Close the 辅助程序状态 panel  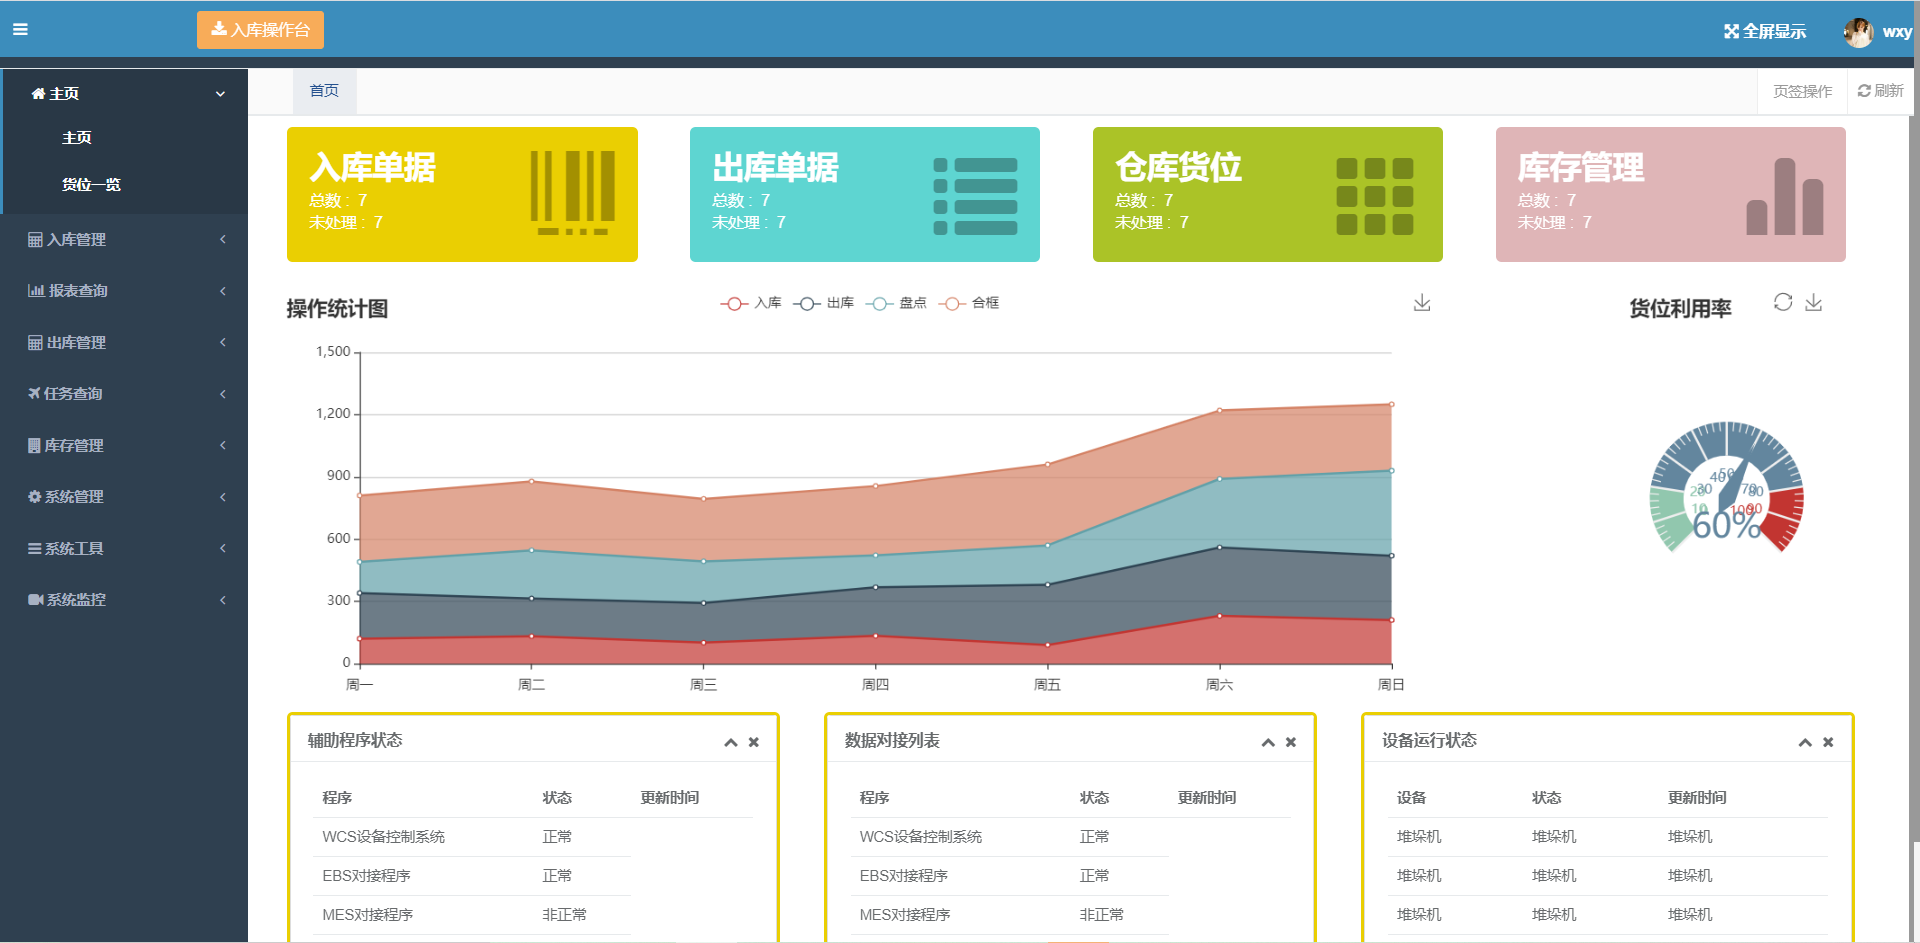(754, 742)
